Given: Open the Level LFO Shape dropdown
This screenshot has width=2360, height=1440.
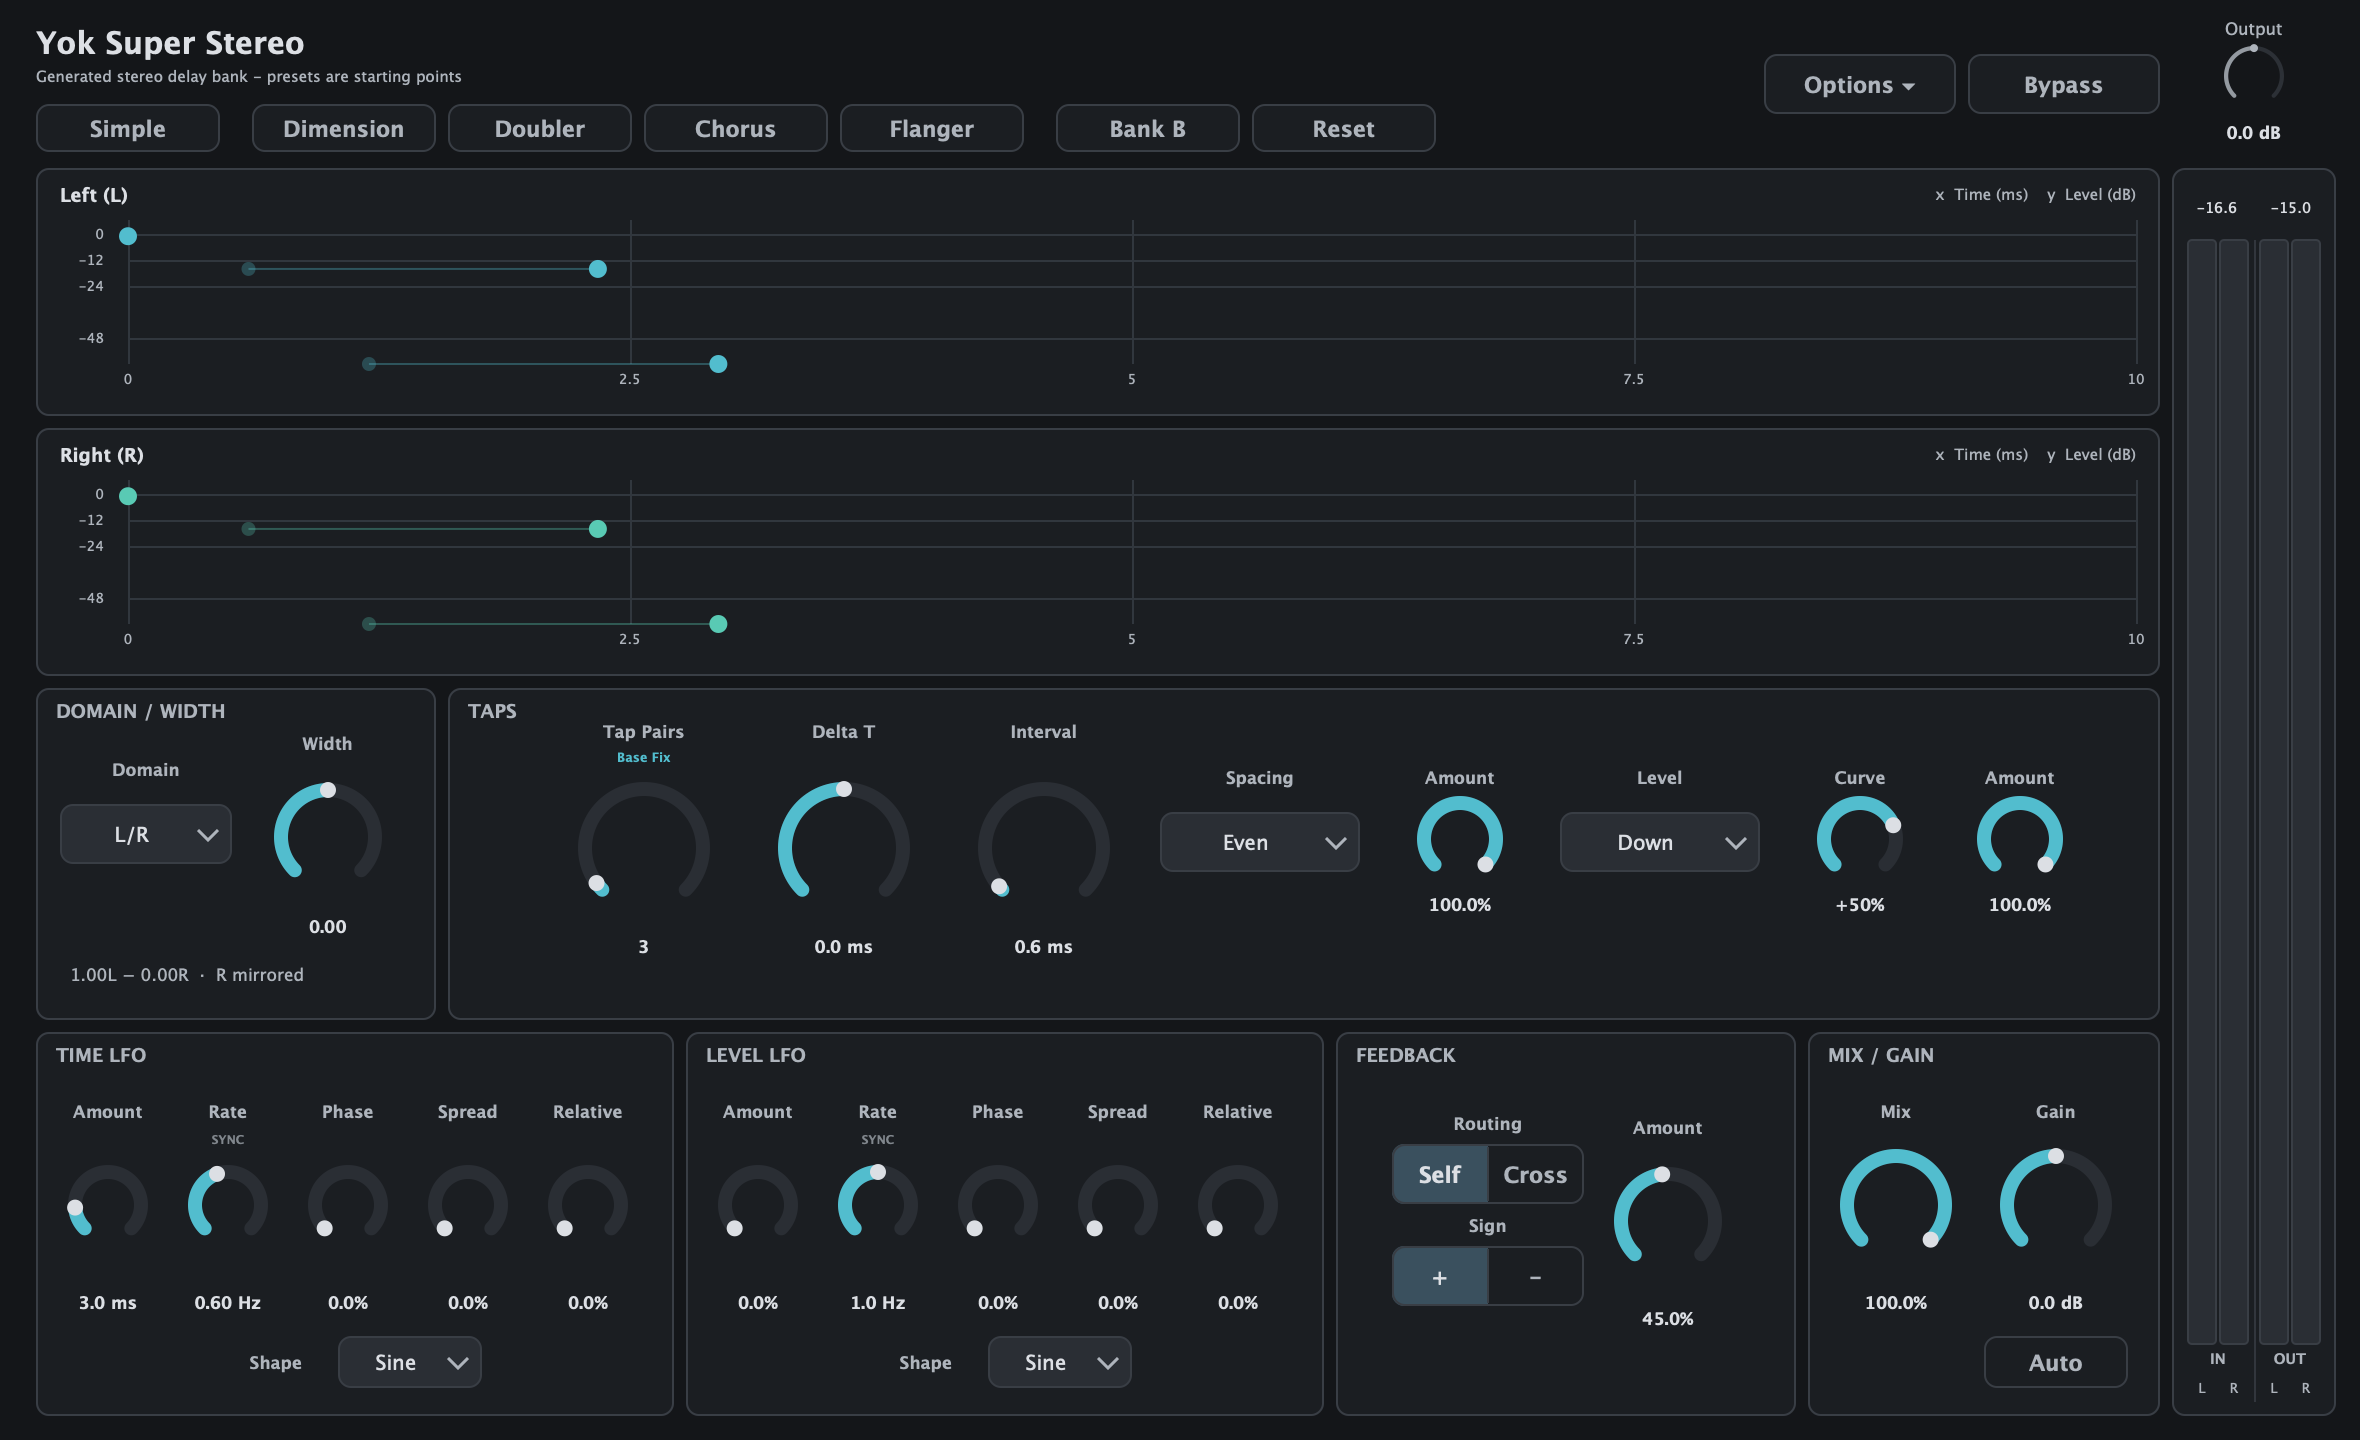Looking at the screenshot, I should coord(1060,1362).
